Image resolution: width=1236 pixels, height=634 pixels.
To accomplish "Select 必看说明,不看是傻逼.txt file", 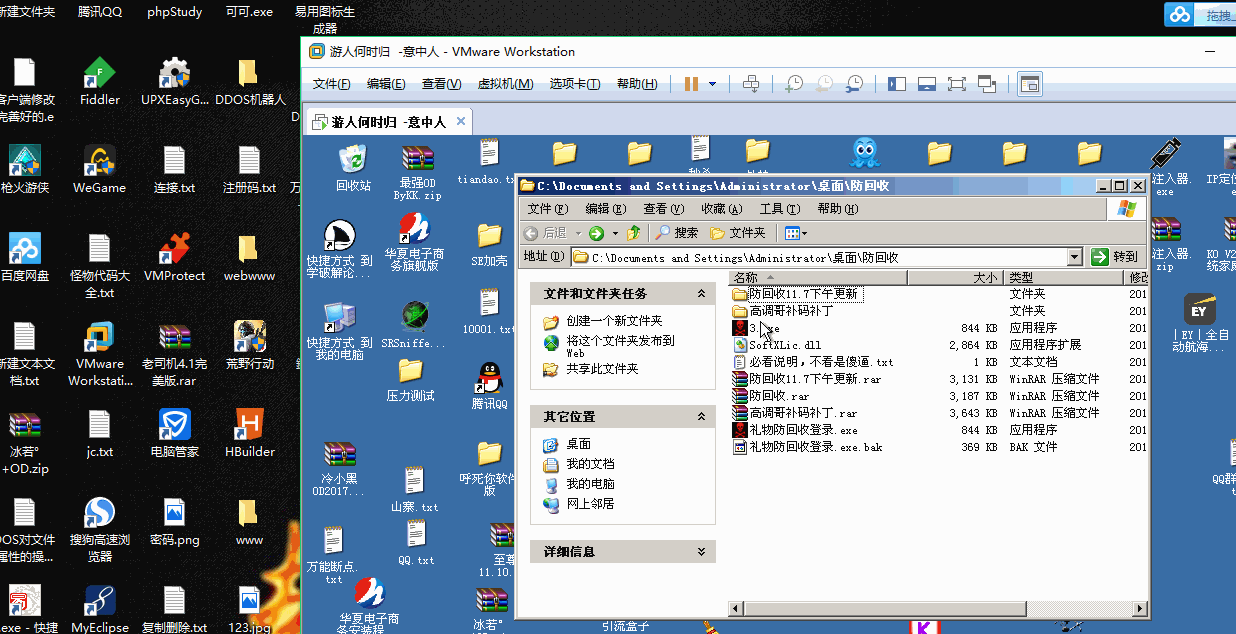I will [x=813, y=362].
